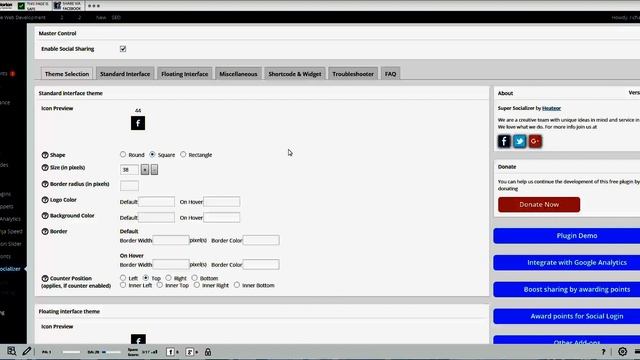Click the page analysis magnifier icon in bottom bar
640x360 pixels.
pyautogui.click(x=11, y=351)
